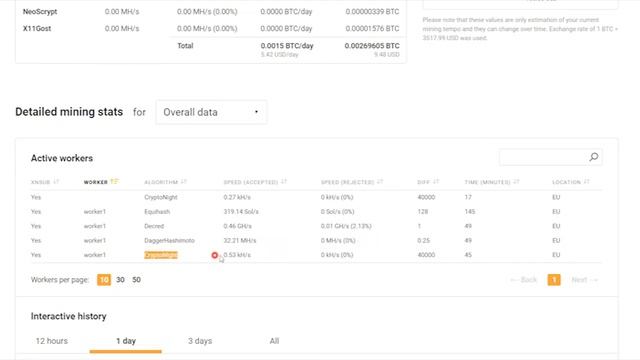Click the time value 17
This screenshot has width=640, height=360.
468,197
